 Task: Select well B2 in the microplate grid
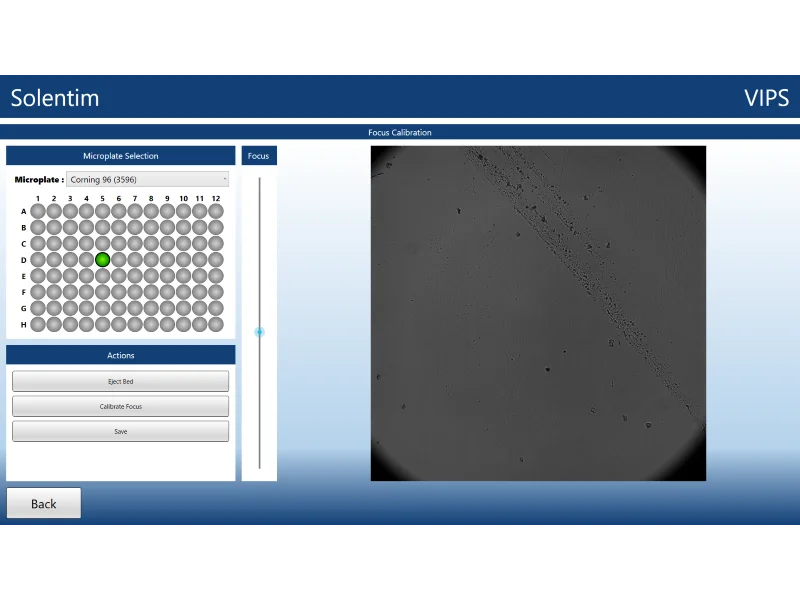54,228
